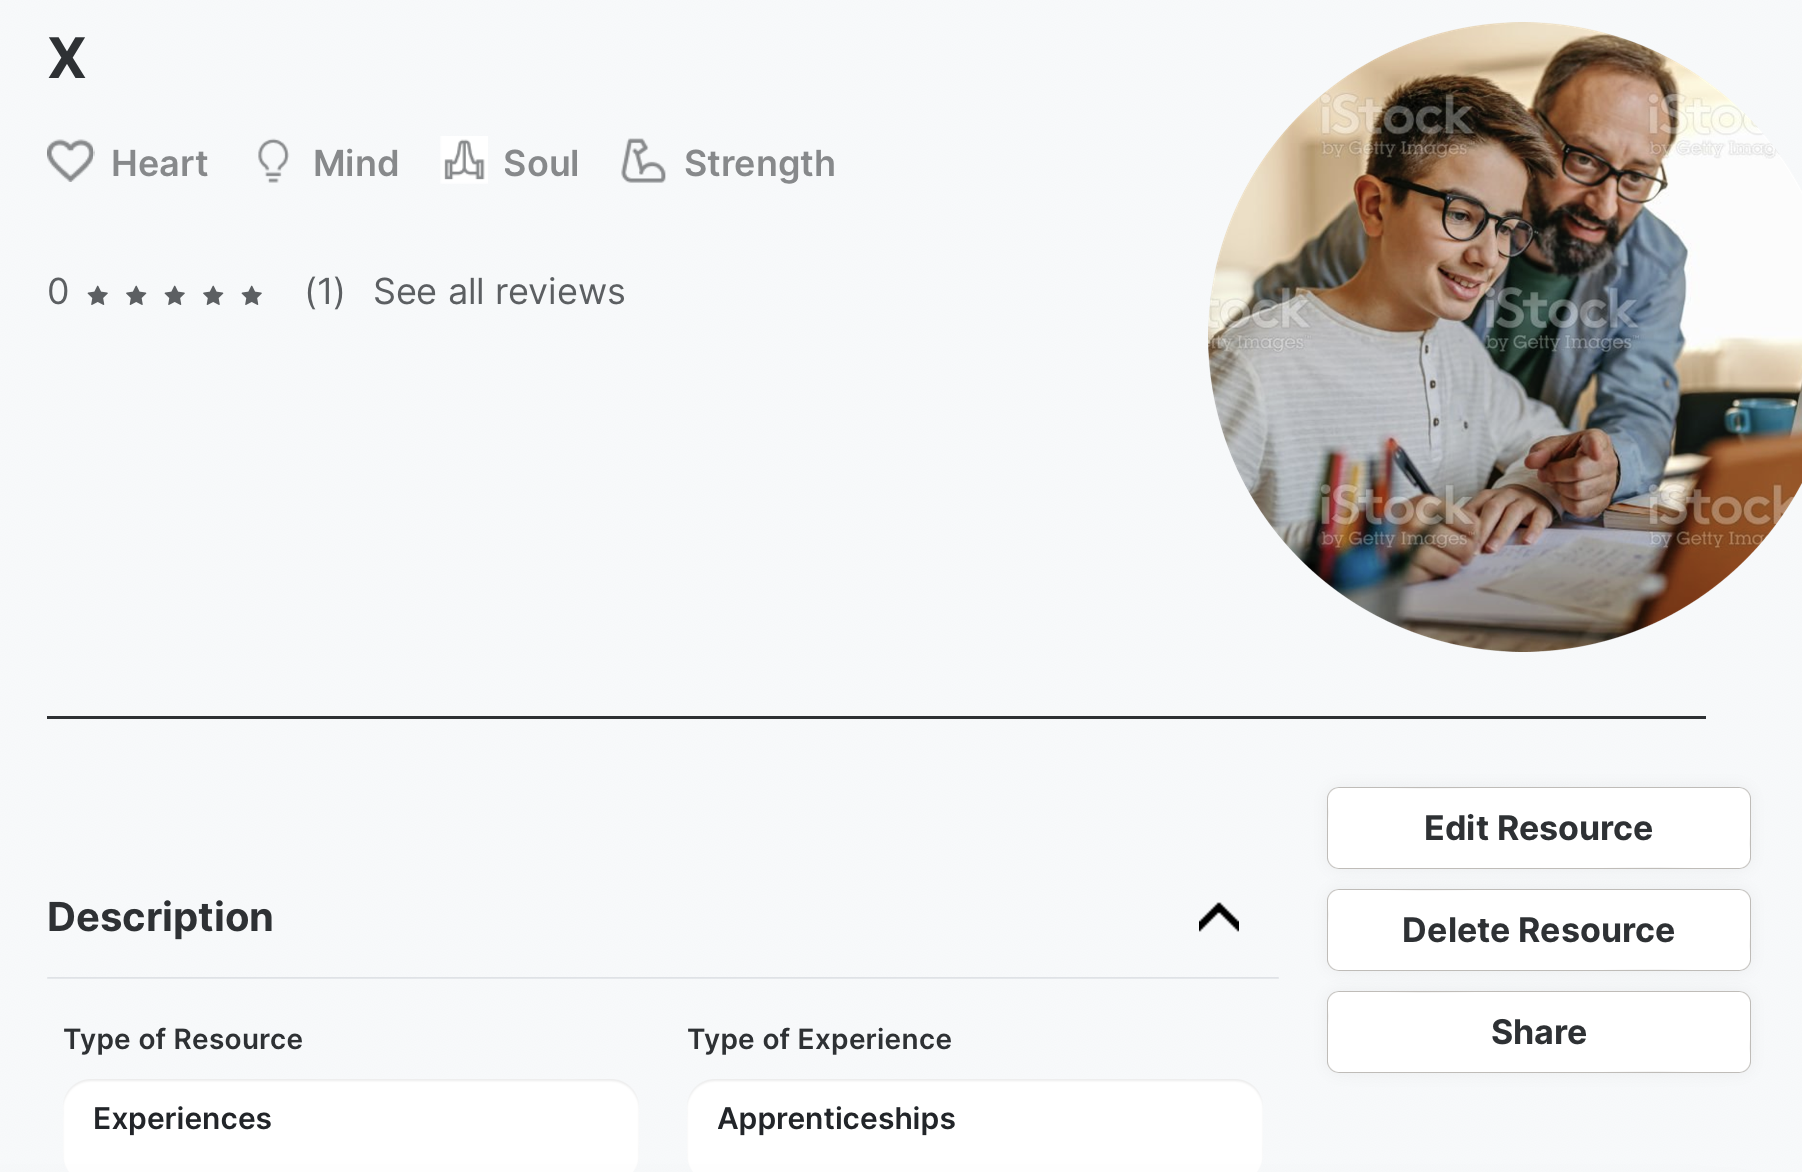Click the first rating star

(98, 295)
